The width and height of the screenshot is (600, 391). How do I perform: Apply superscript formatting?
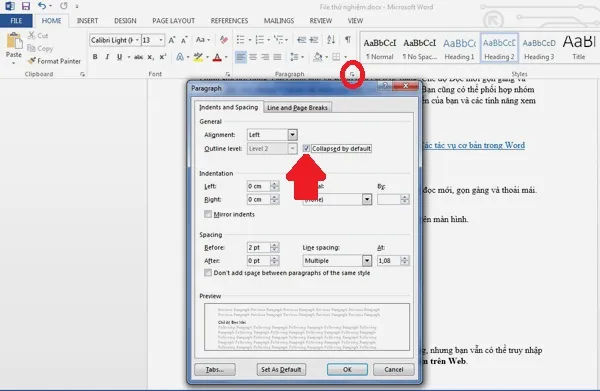(163, 57)
